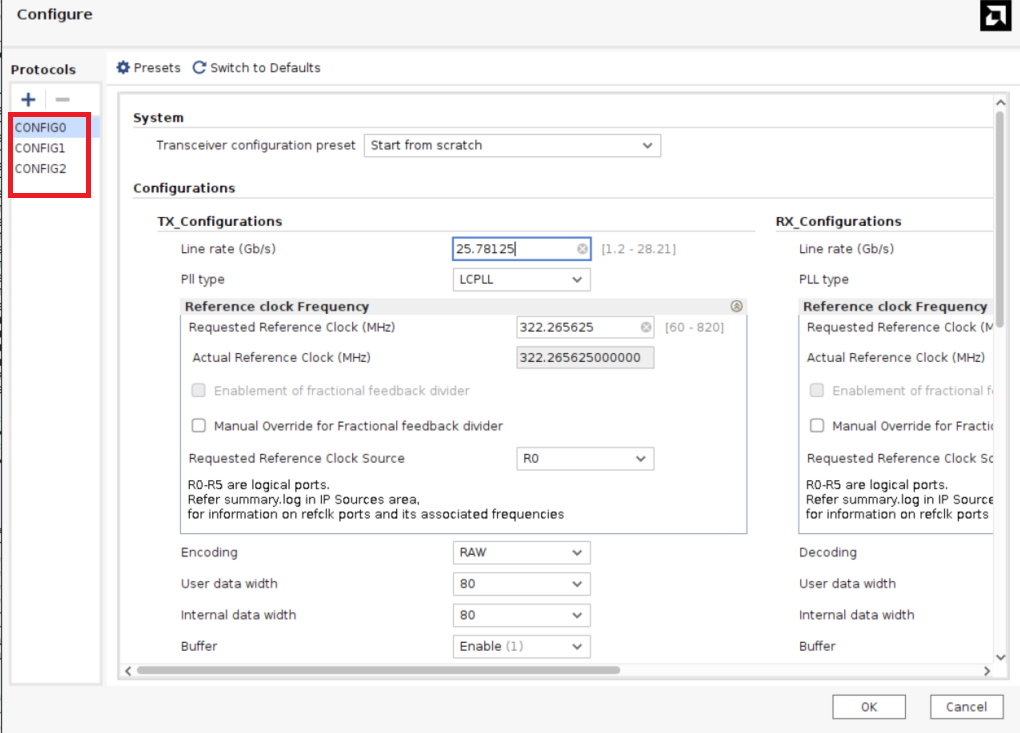Viewport: 1020px width, 733px height.
Task: Add a new protocol with plus icon
Action: tap(28, 99)
